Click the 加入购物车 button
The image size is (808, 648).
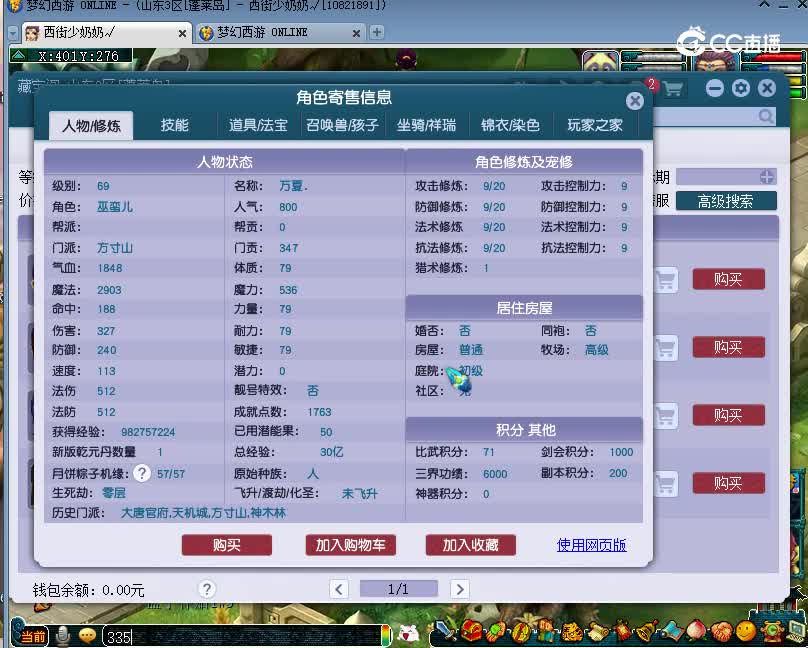[350, 545]
